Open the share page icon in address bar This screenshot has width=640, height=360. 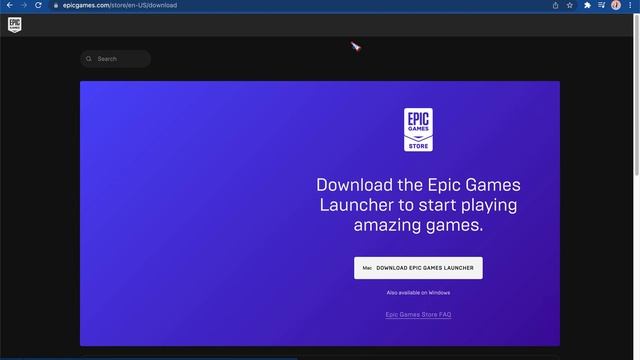coord(556,5)
